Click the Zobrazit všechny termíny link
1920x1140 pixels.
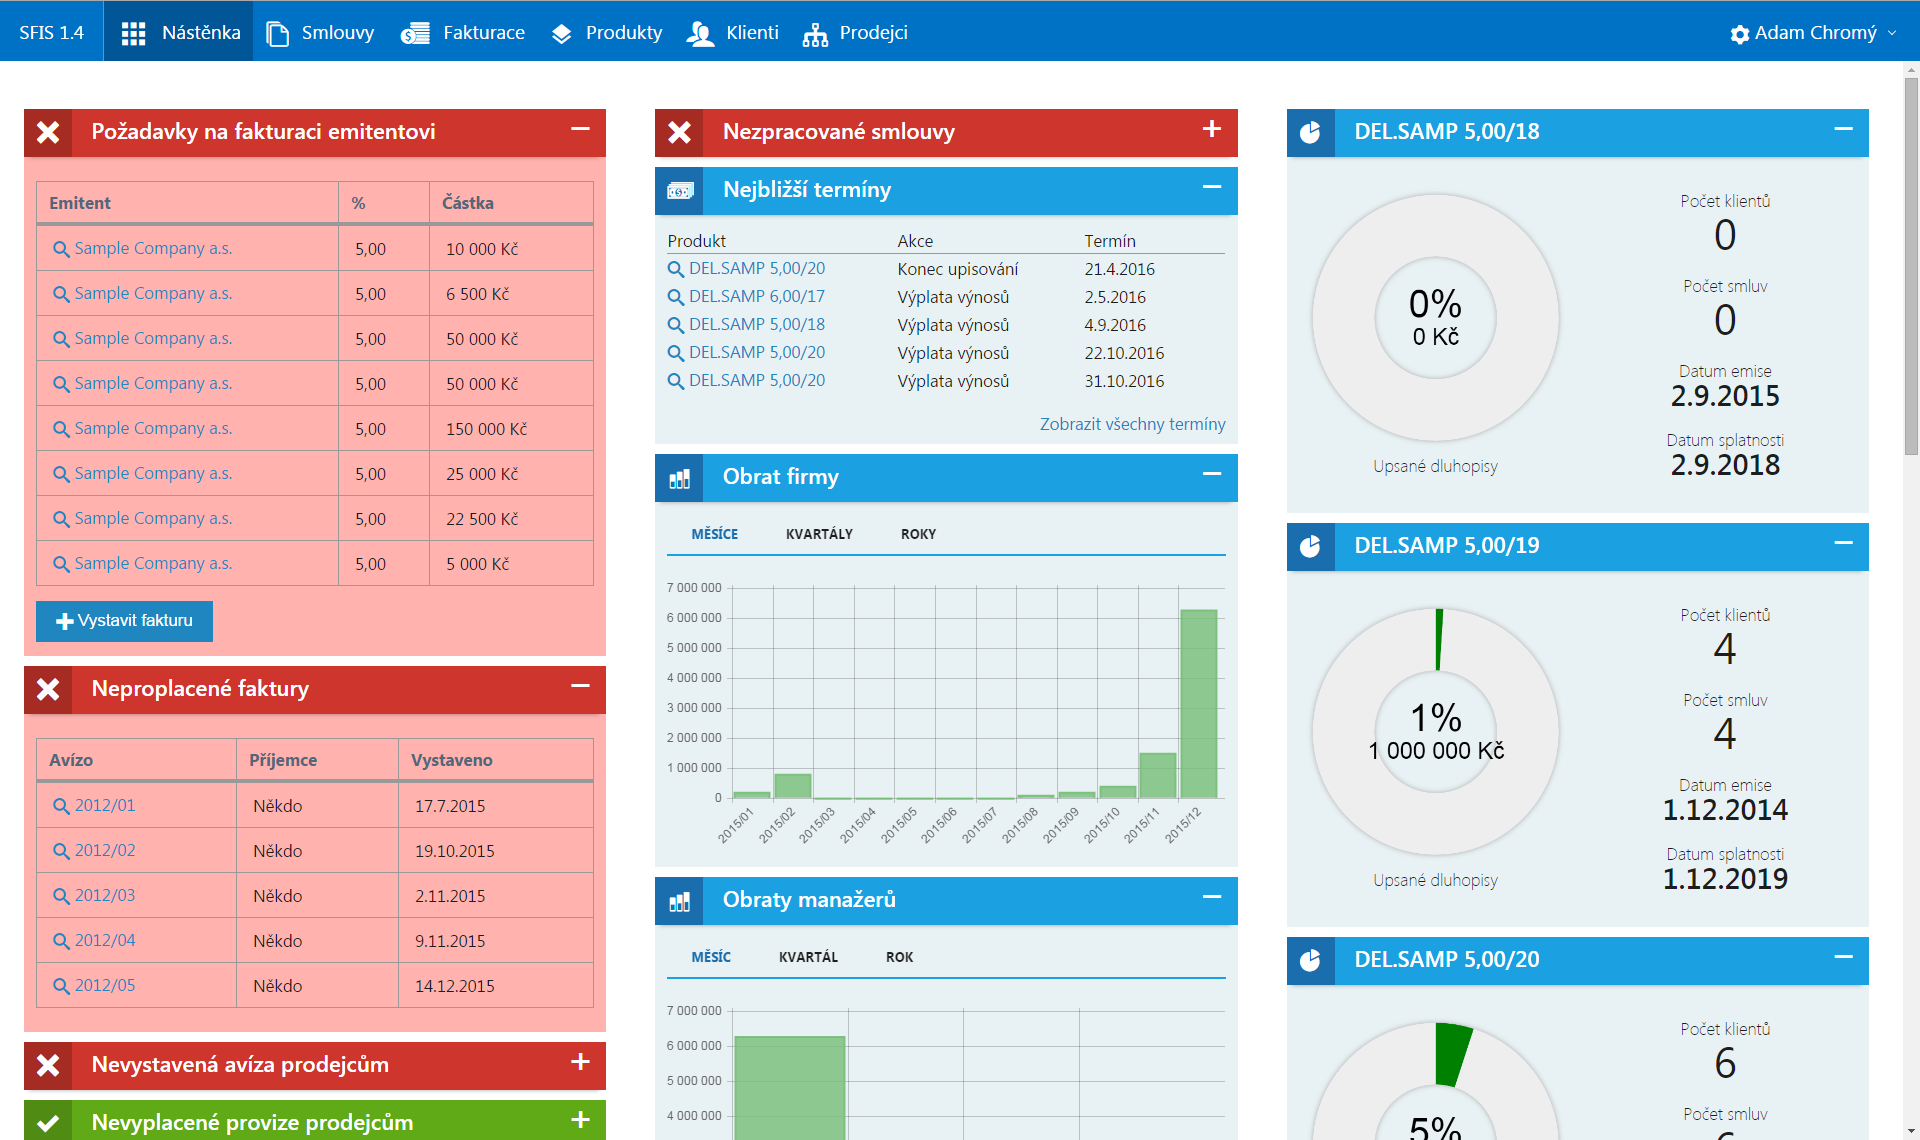[1132, 424]
